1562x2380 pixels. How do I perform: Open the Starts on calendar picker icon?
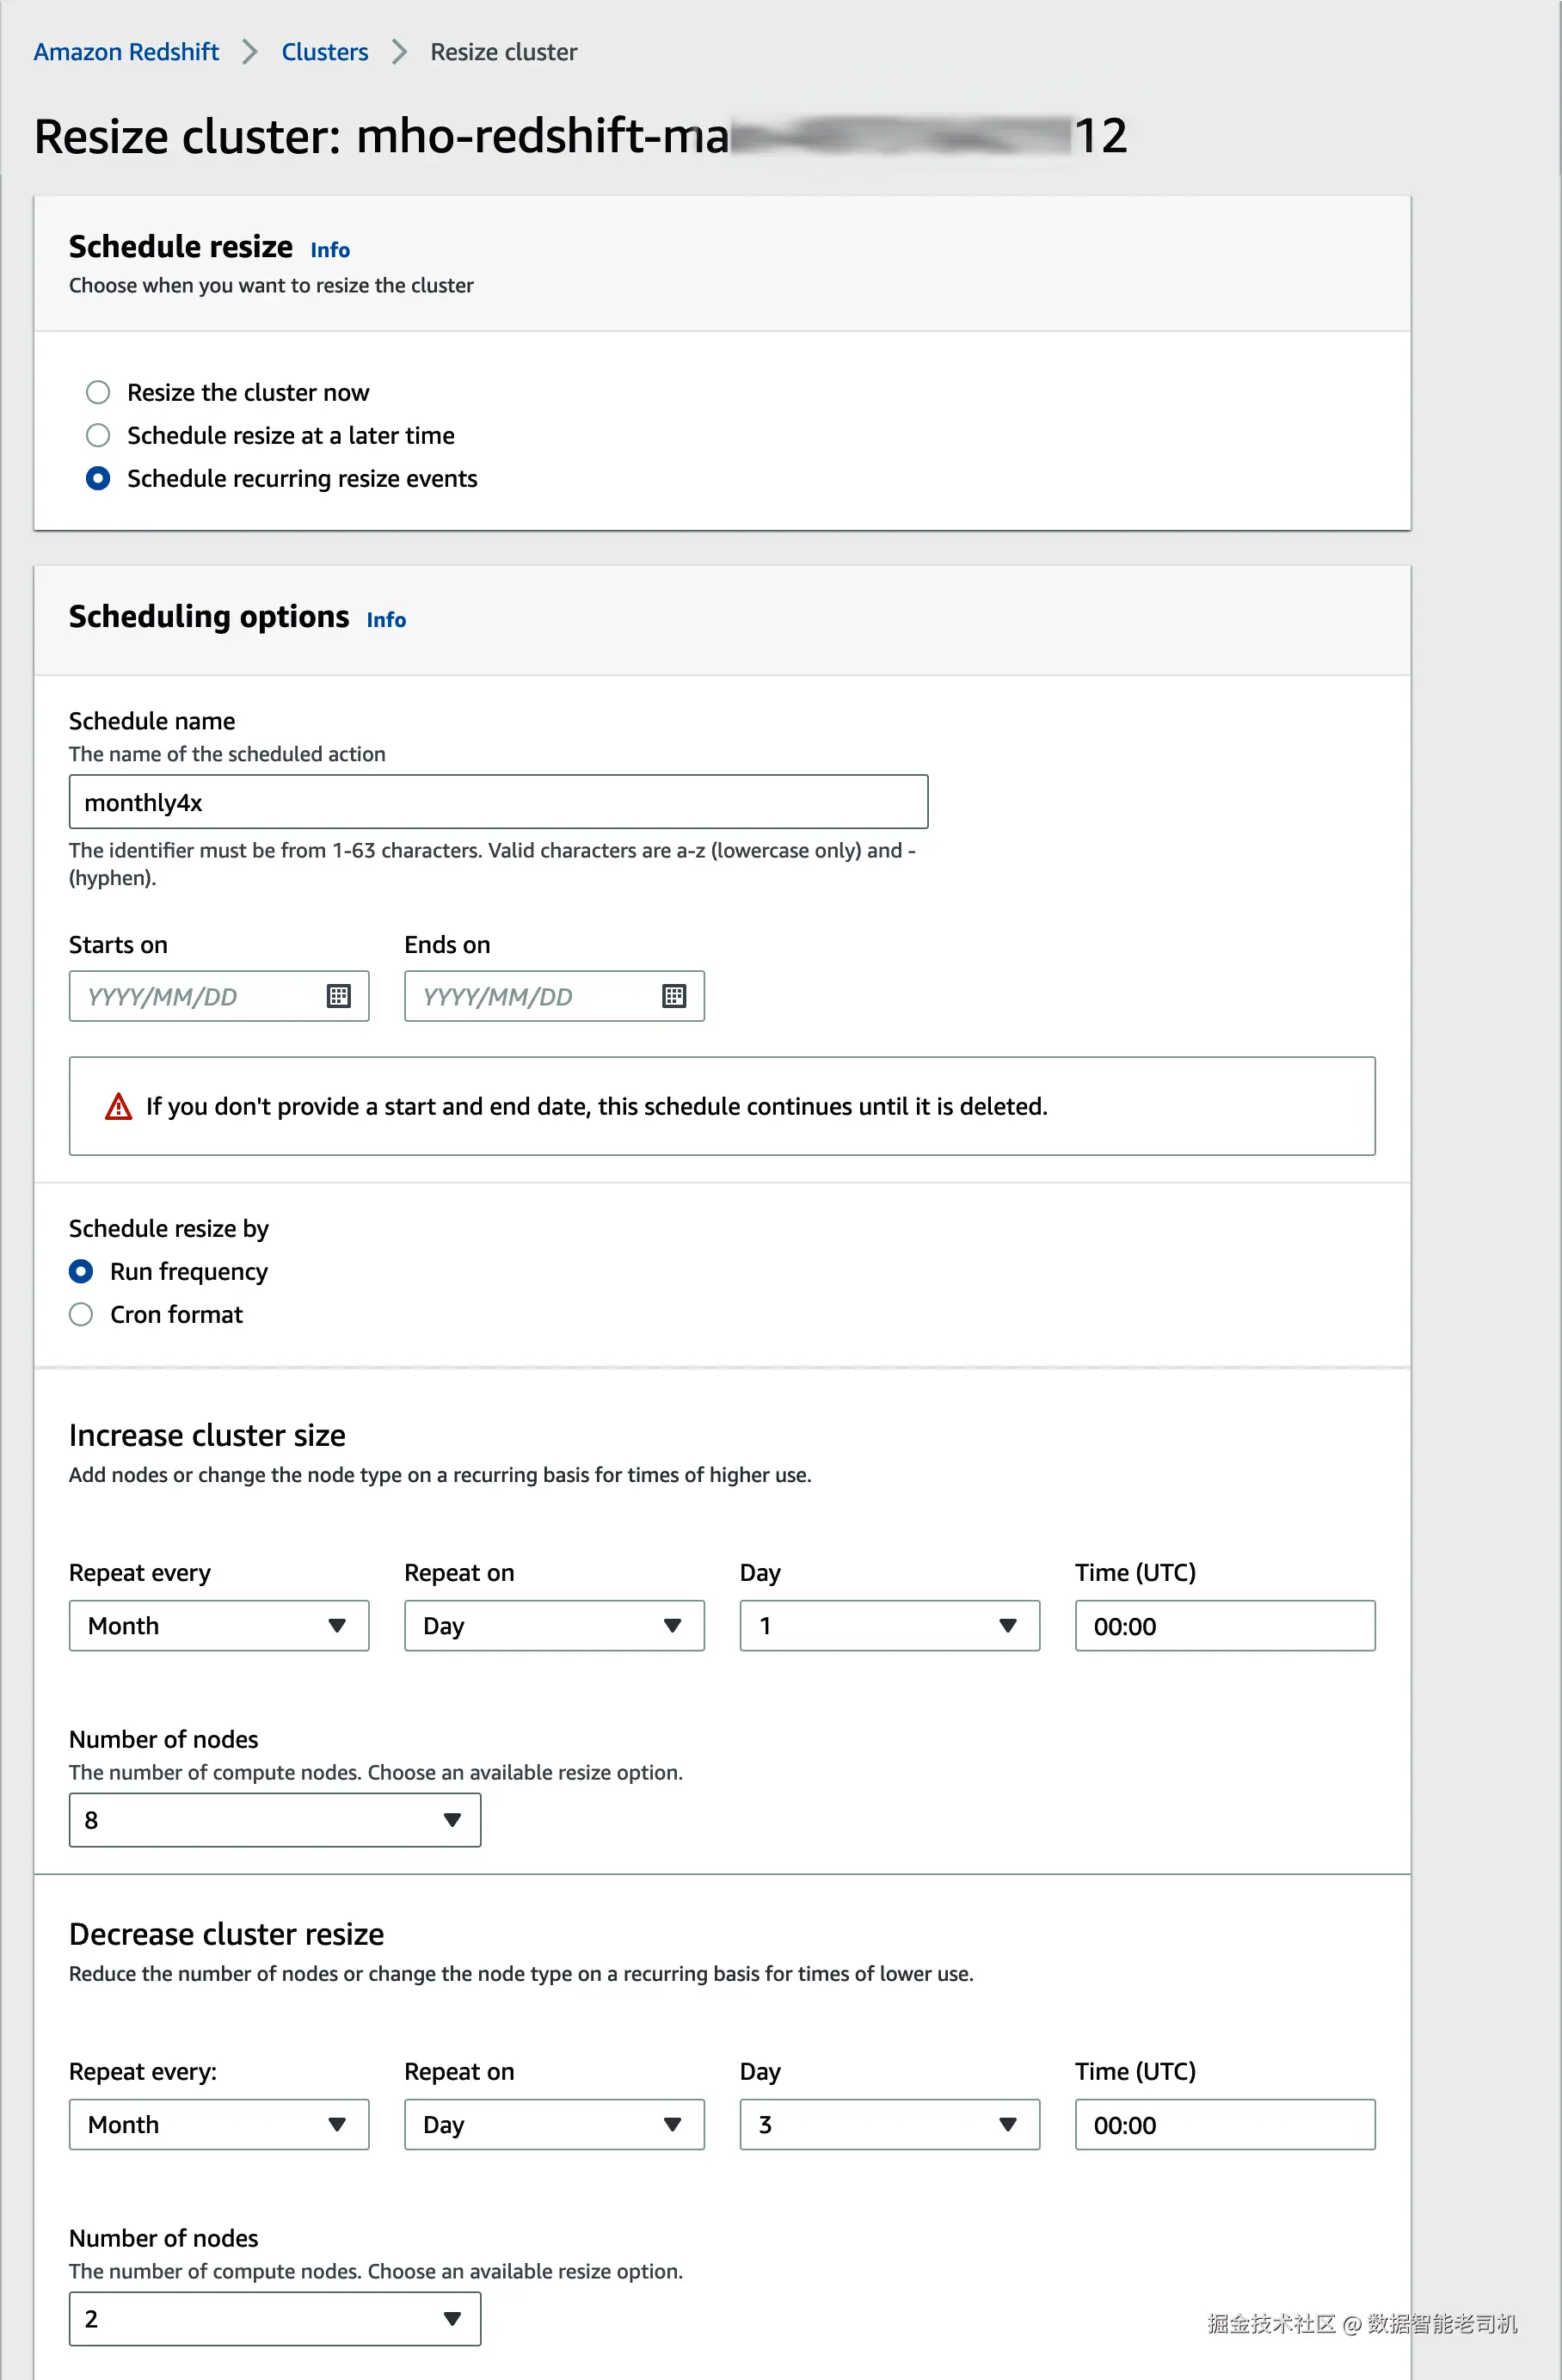339,996
